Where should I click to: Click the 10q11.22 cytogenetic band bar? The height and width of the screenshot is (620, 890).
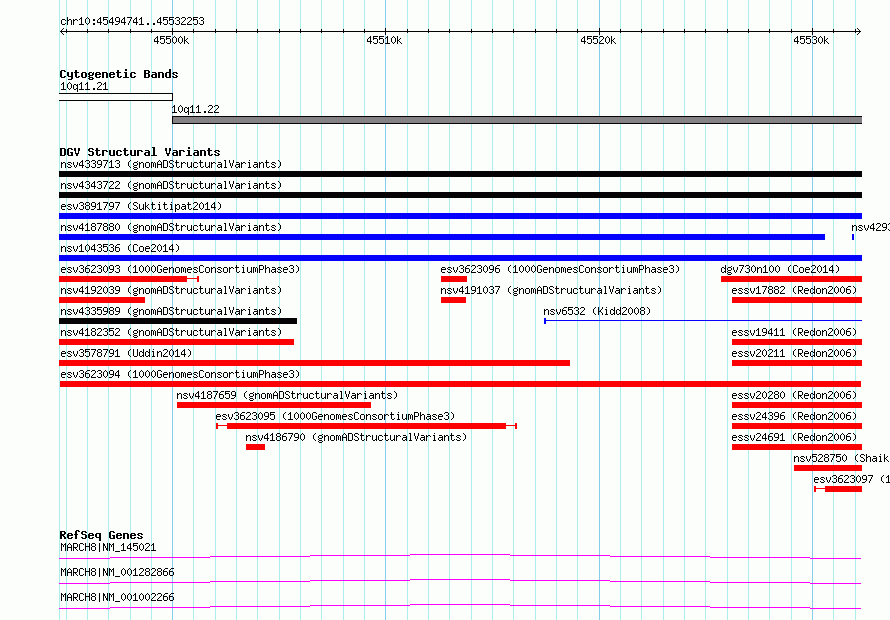(517, 120)
